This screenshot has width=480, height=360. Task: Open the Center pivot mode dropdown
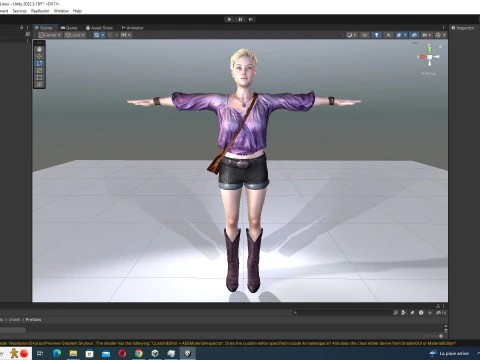(x=50, y=35)
